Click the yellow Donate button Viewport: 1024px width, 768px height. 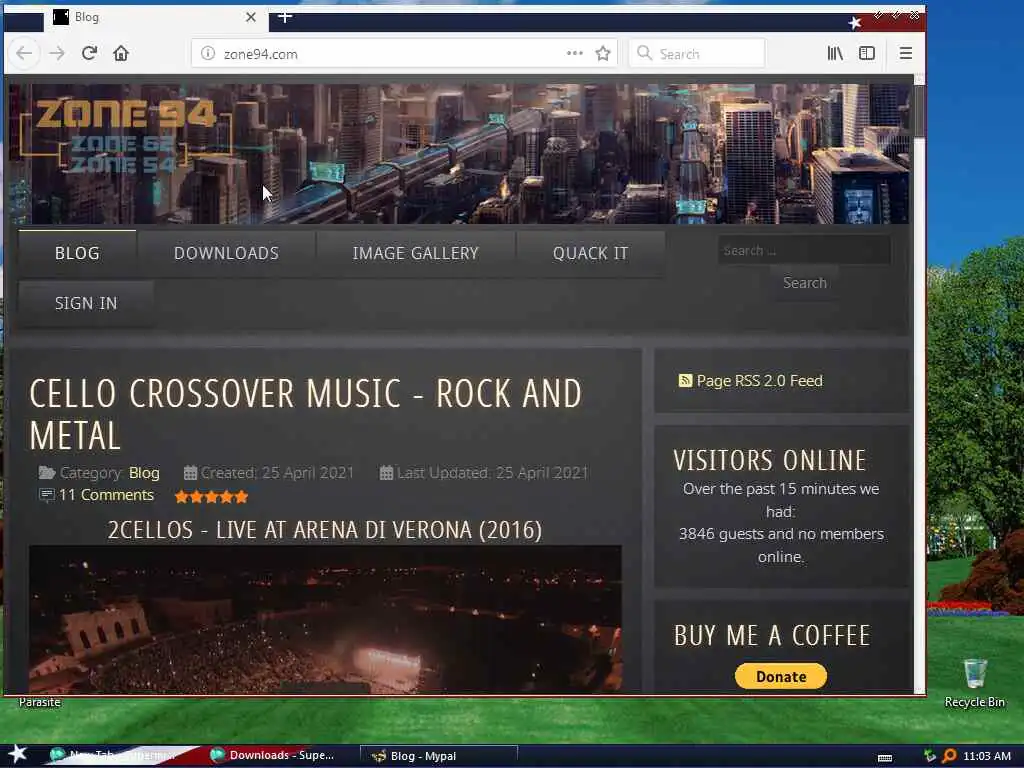[x=781, y=677]
